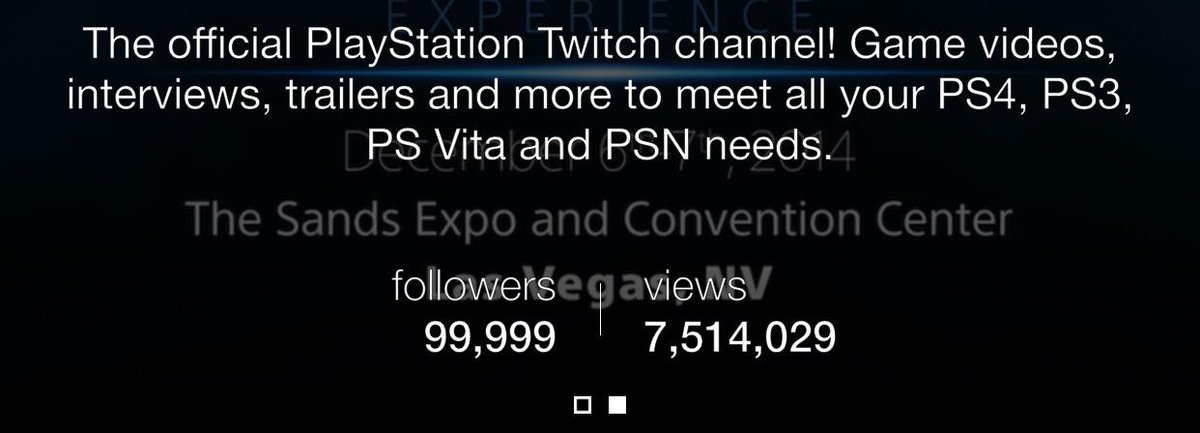Tap the followers label
Image resolution: width=1200 pixels, height=433 pixels.
pos(473,287)
